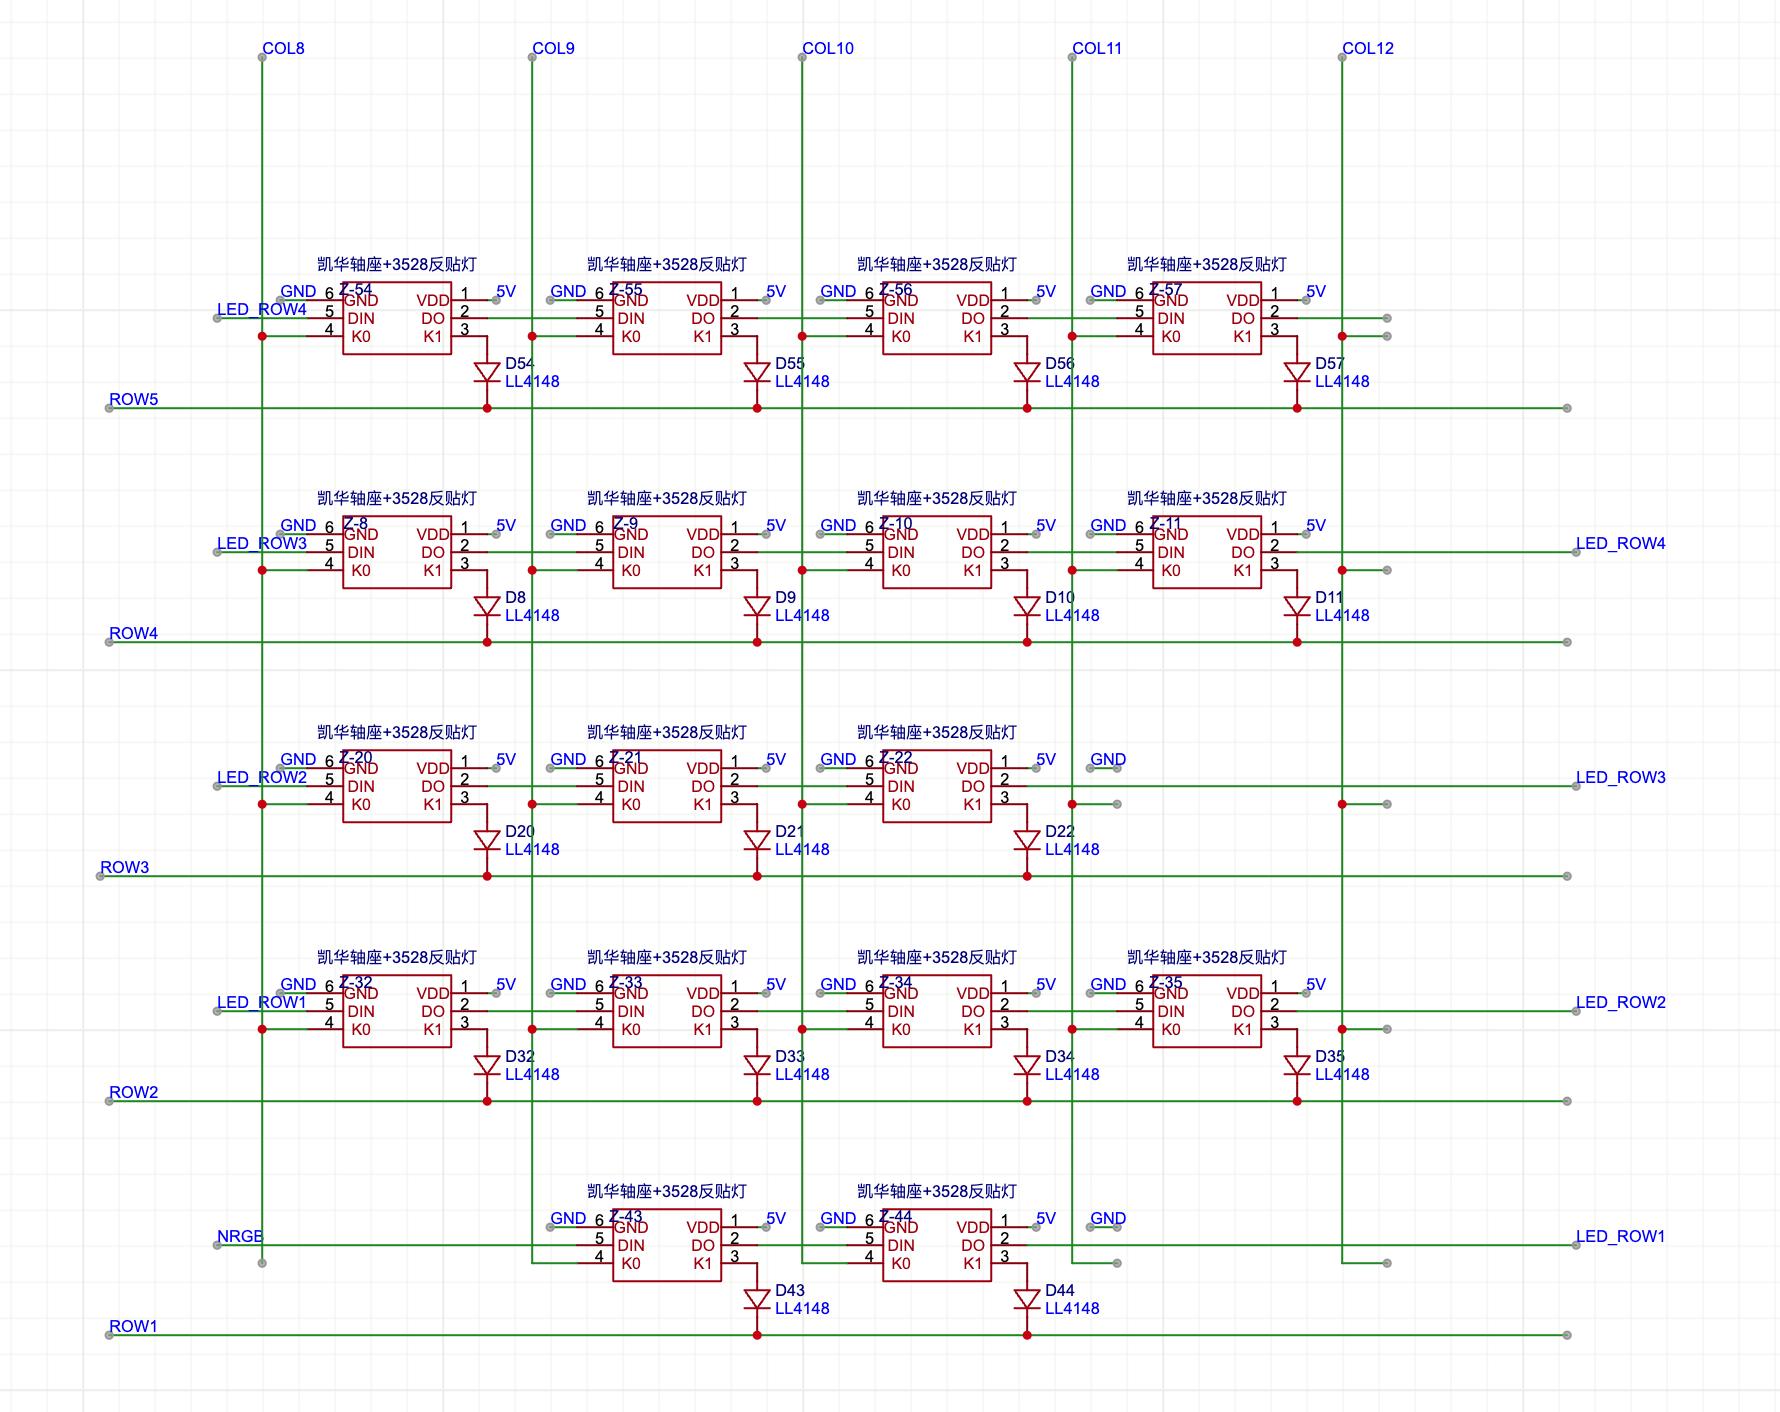Pick the Z-11 switch component body
Image resolution: width=1780 pixels, height=1412 pixels.
pyautogui.click(x=1207, y=552)
